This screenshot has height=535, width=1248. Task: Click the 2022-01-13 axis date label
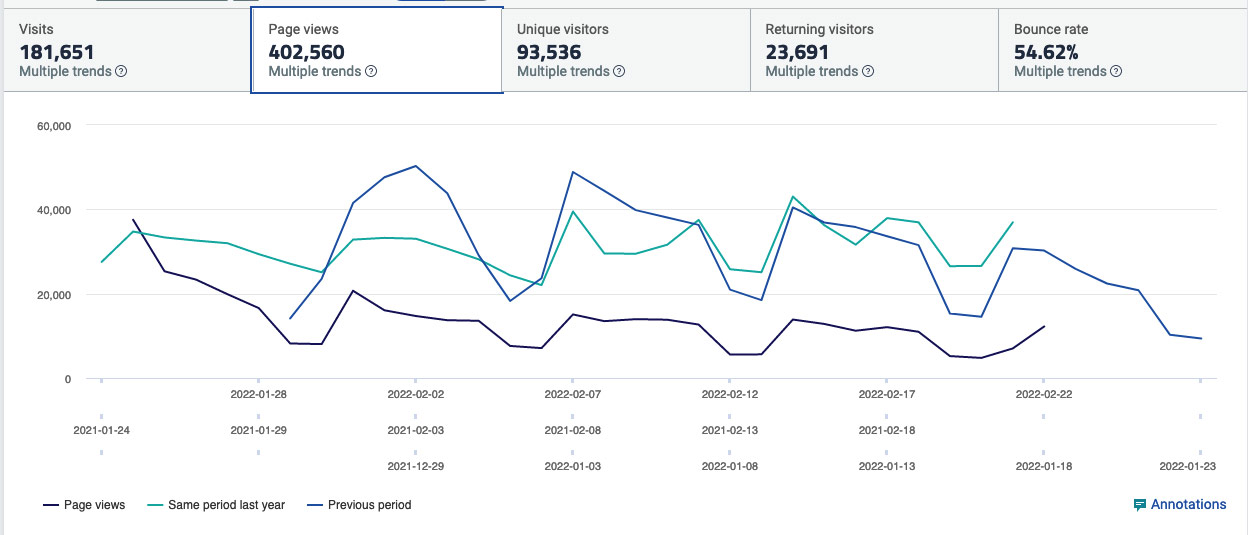click(x=887, y=466)
